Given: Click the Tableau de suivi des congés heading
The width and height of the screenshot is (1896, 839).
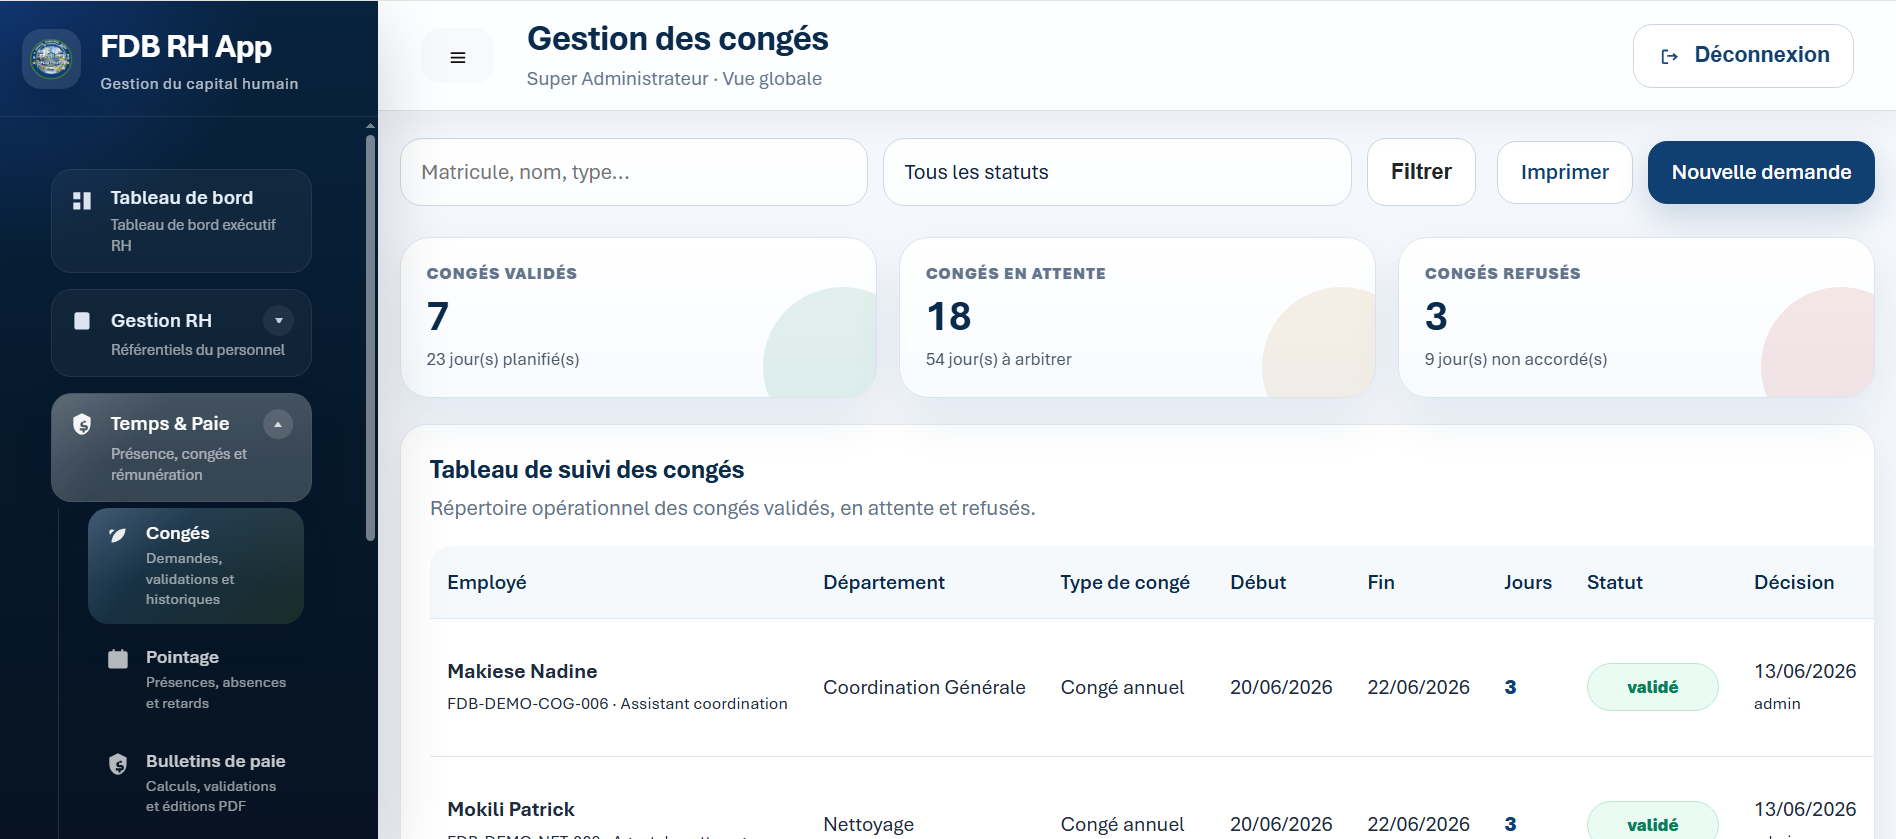Looking at the screenshot, I should 587,470.
